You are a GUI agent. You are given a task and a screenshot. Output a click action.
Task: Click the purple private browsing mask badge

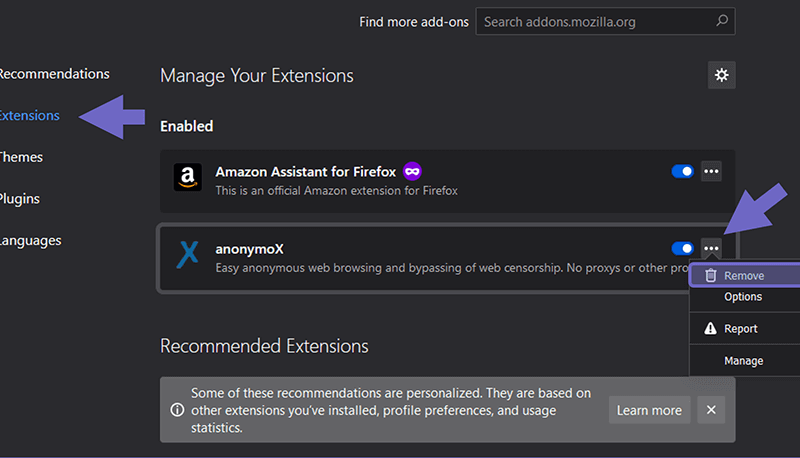click(412, 171)
